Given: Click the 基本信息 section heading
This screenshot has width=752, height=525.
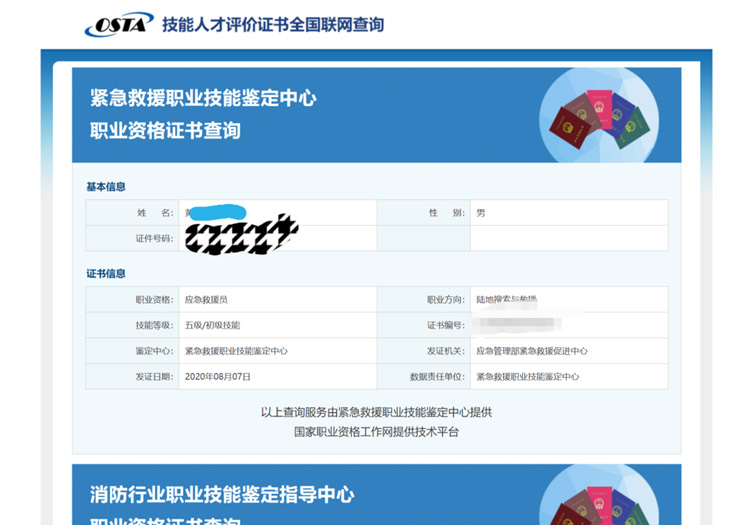Looking at the screenshot, I should tap(106, 187).
